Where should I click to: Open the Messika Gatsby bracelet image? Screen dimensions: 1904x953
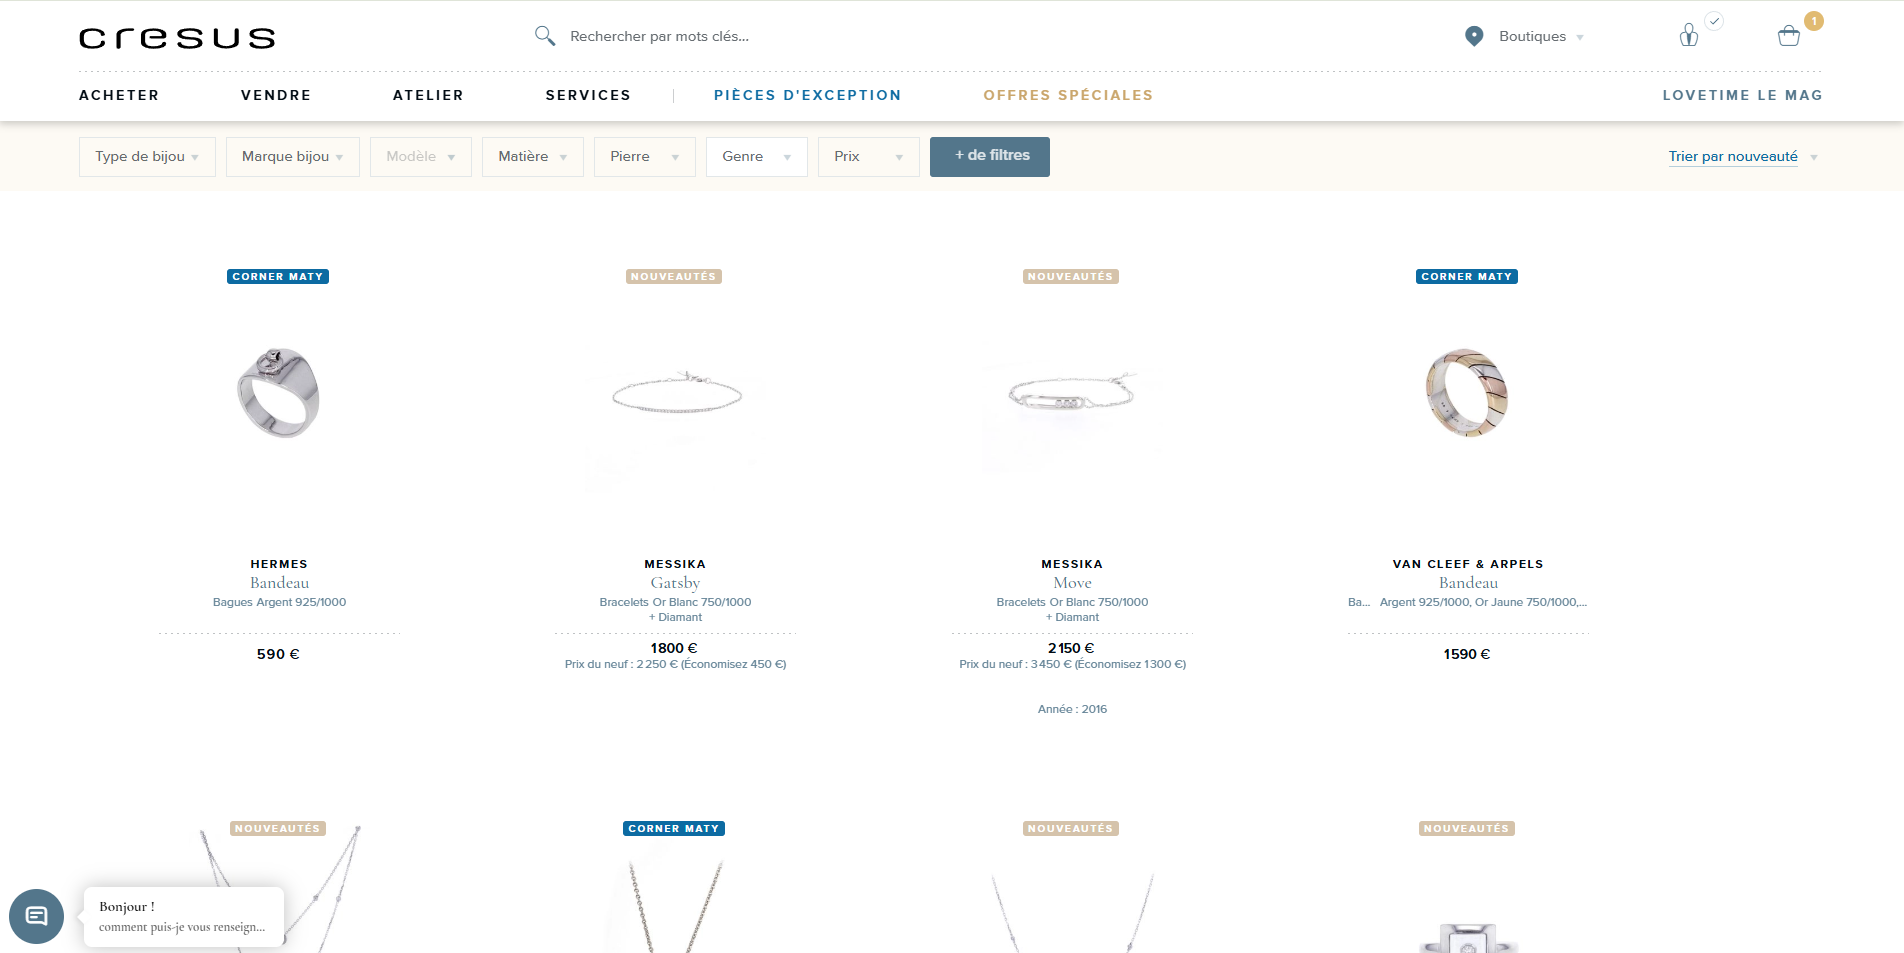[676, 393]
